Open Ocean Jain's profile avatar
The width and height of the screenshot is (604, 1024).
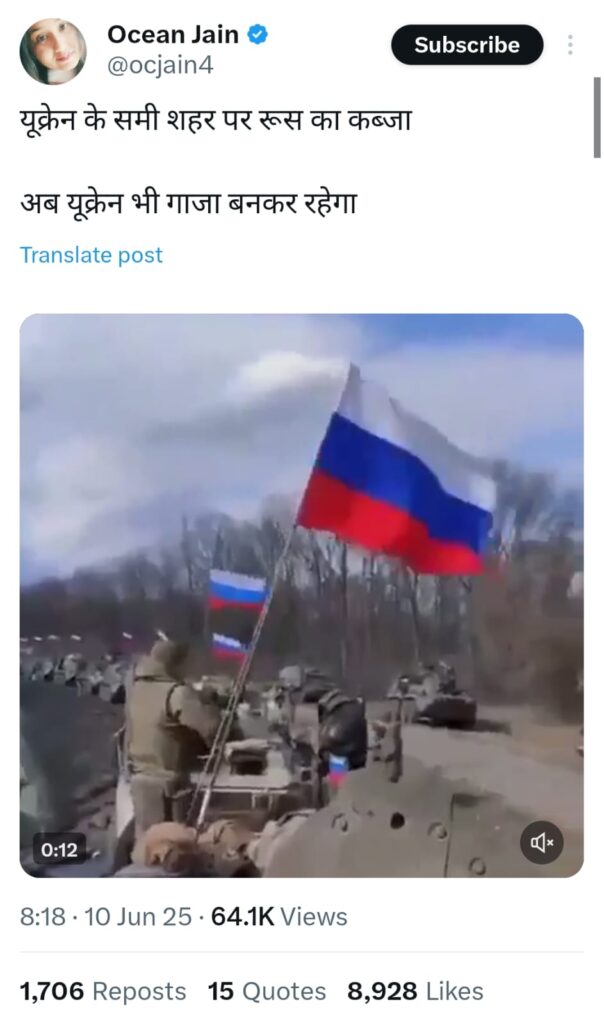52,52
